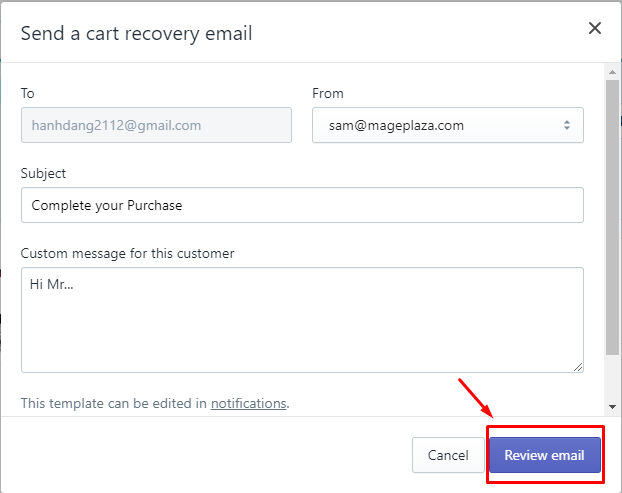Click the scrollbar down arrow
The width and height of the screenshot is (622, 493).
tap(612, 407)
